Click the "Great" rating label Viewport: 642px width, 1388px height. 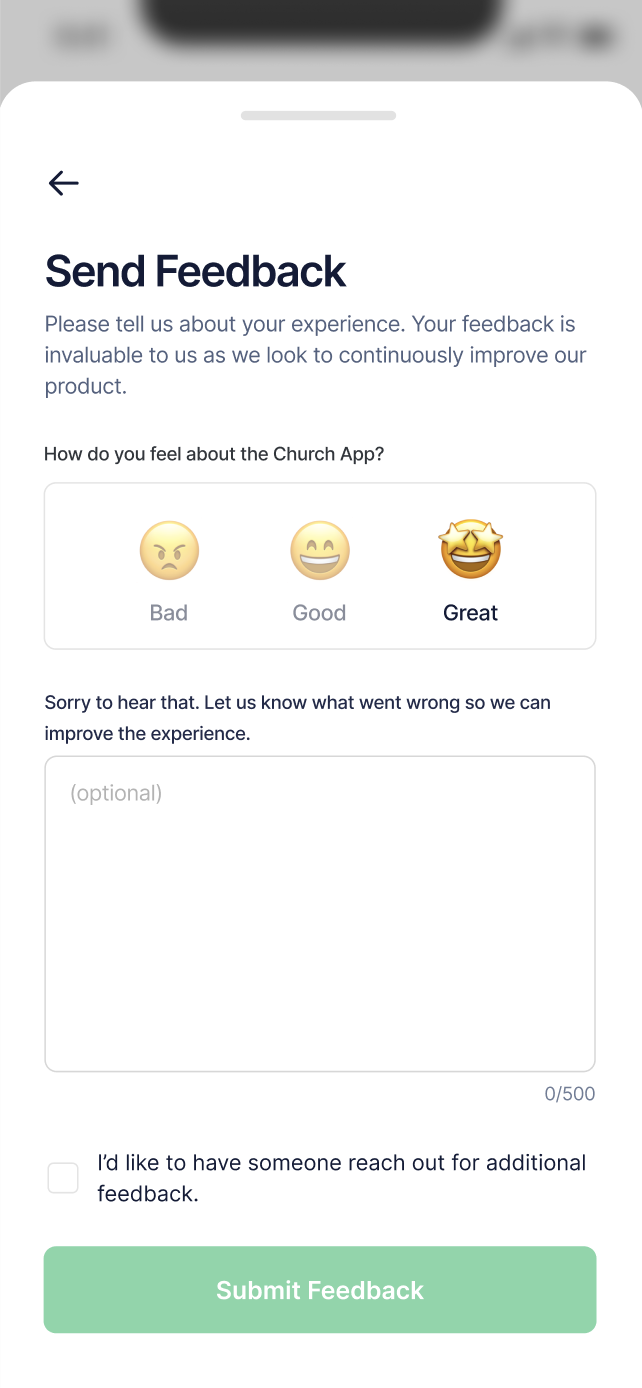(x=470, y=613)
